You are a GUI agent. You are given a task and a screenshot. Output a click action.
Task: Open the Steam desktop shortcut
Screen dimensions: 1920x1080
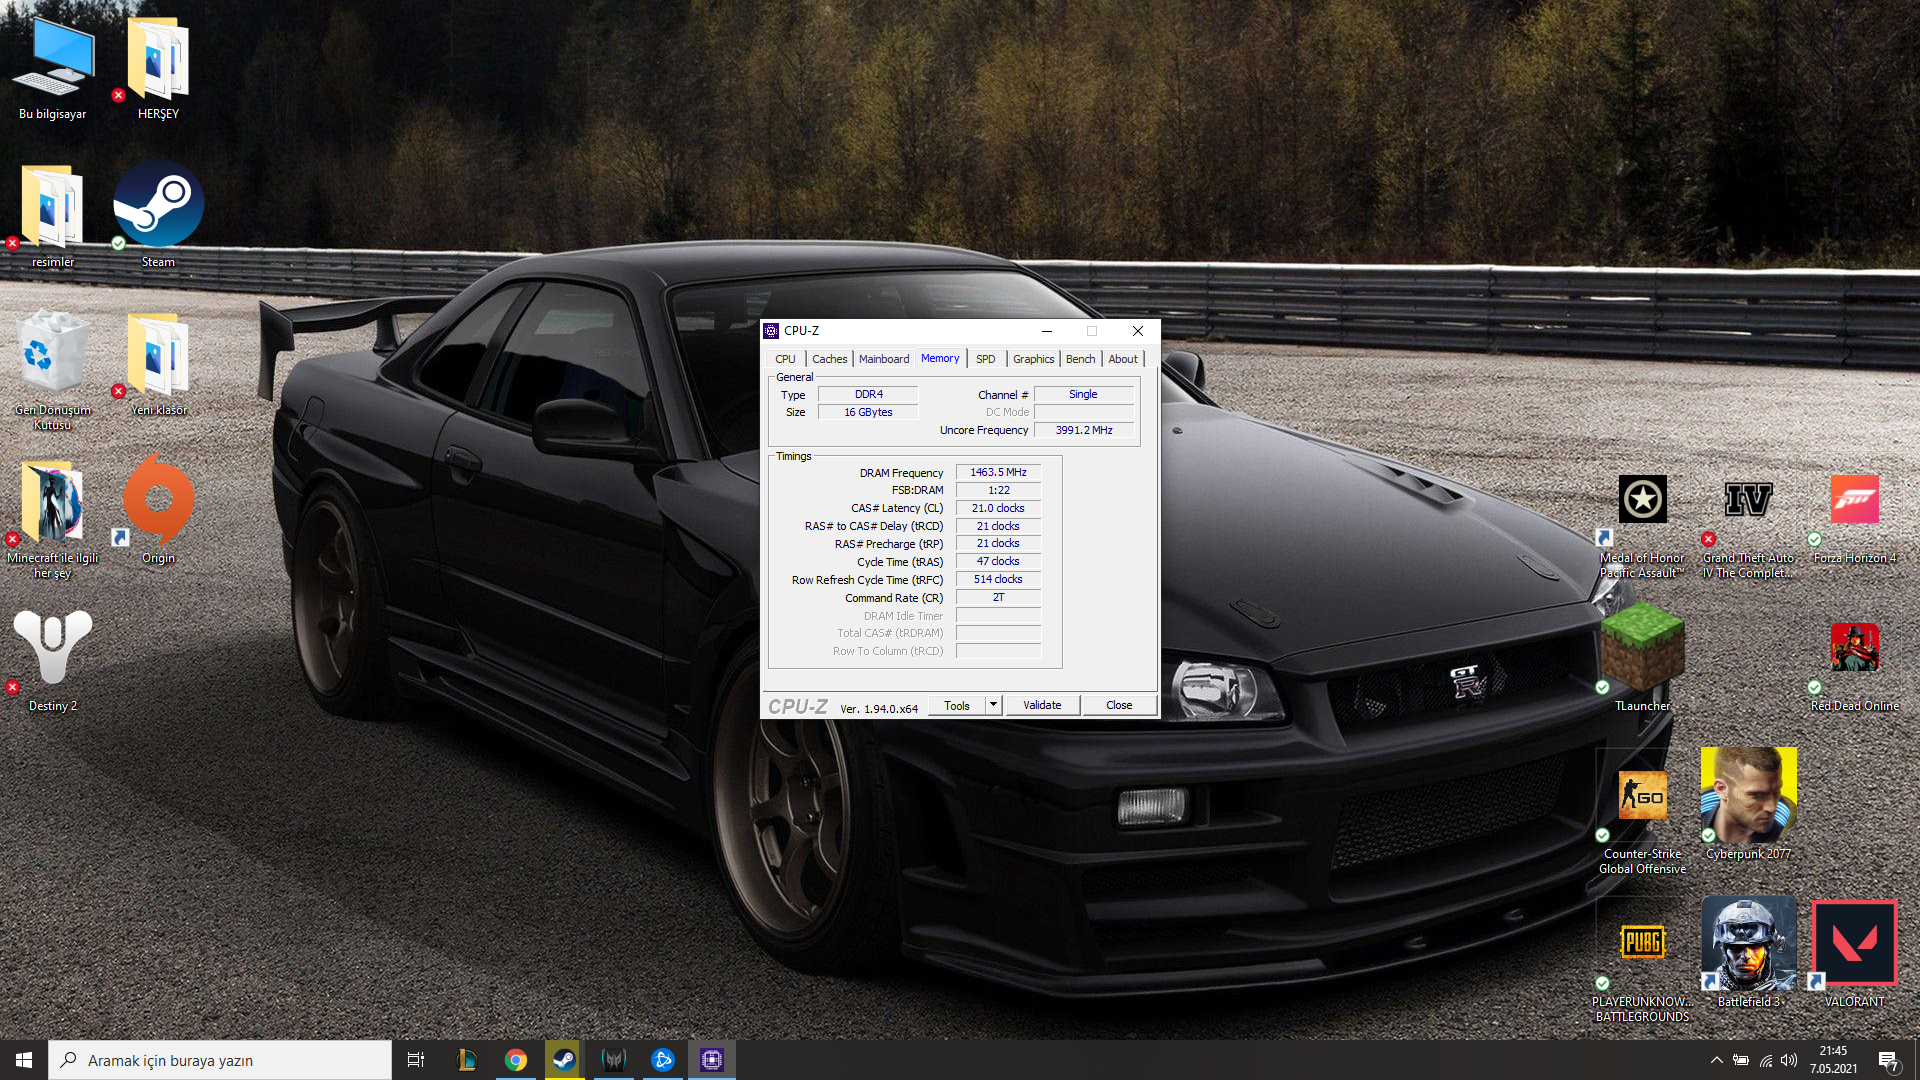158,215
